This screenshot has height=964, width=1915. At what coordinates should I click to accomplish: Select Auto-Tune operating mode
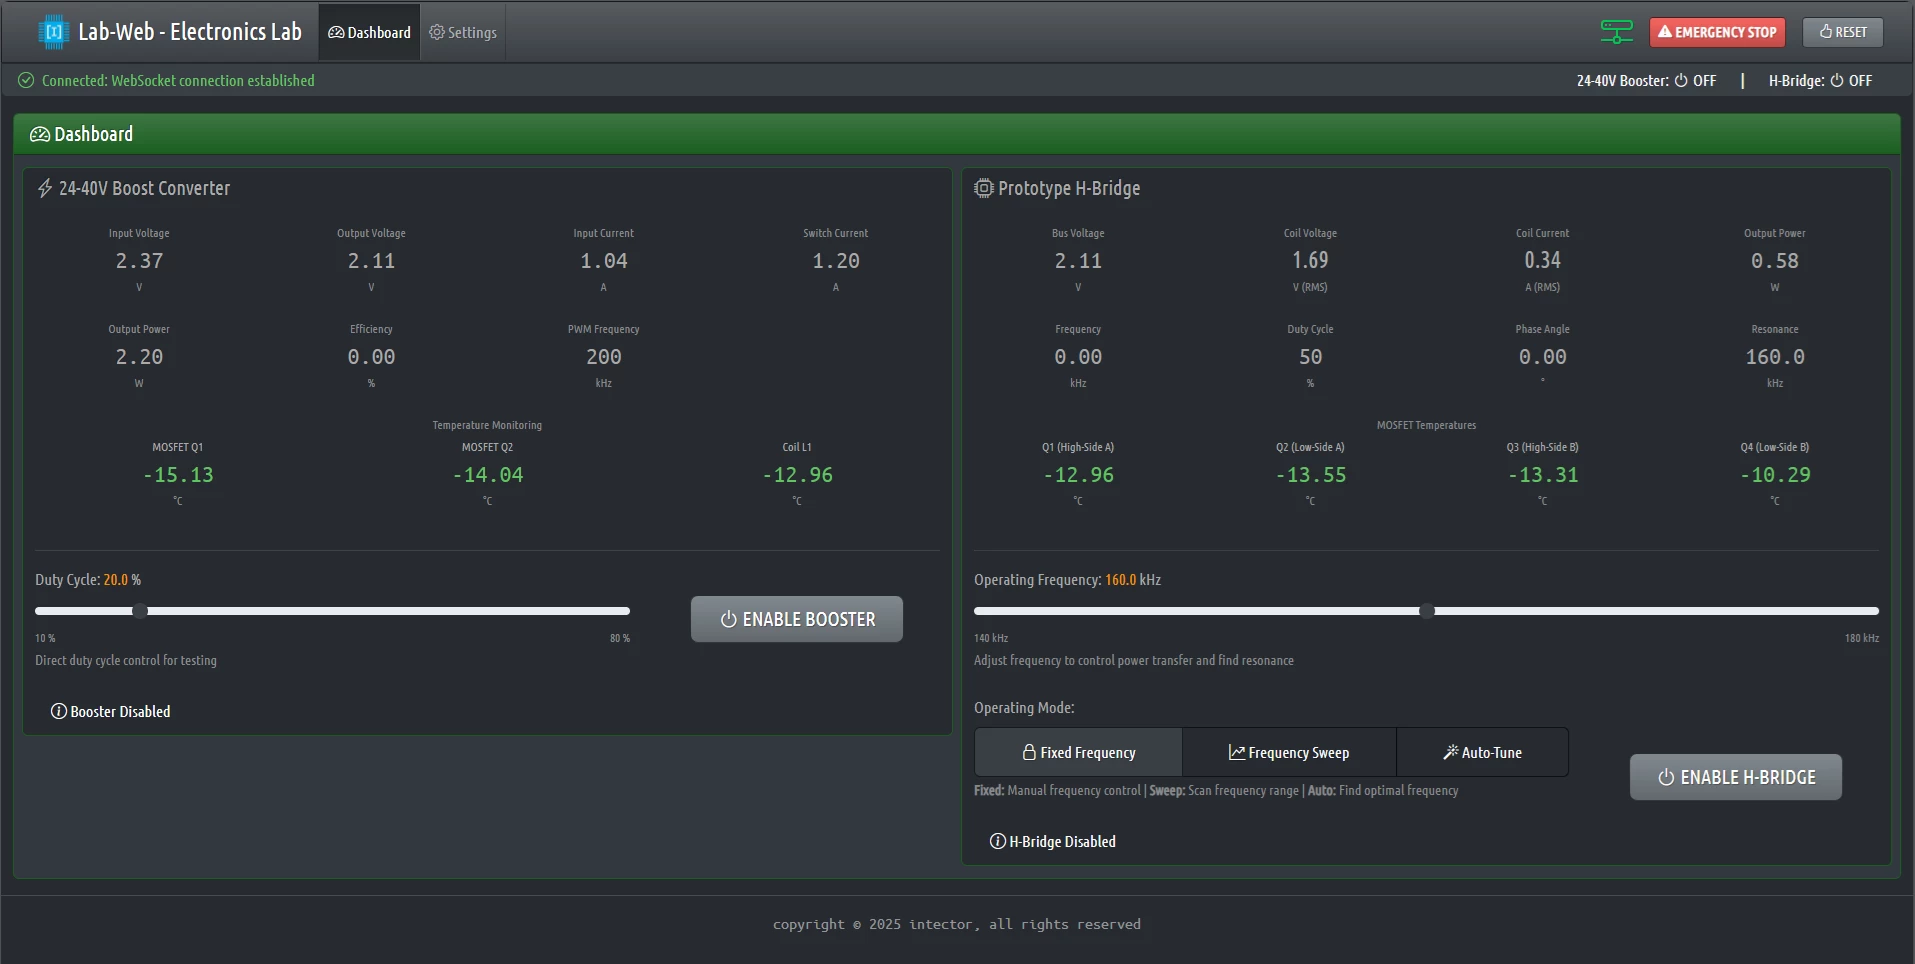click(1482, 752)
